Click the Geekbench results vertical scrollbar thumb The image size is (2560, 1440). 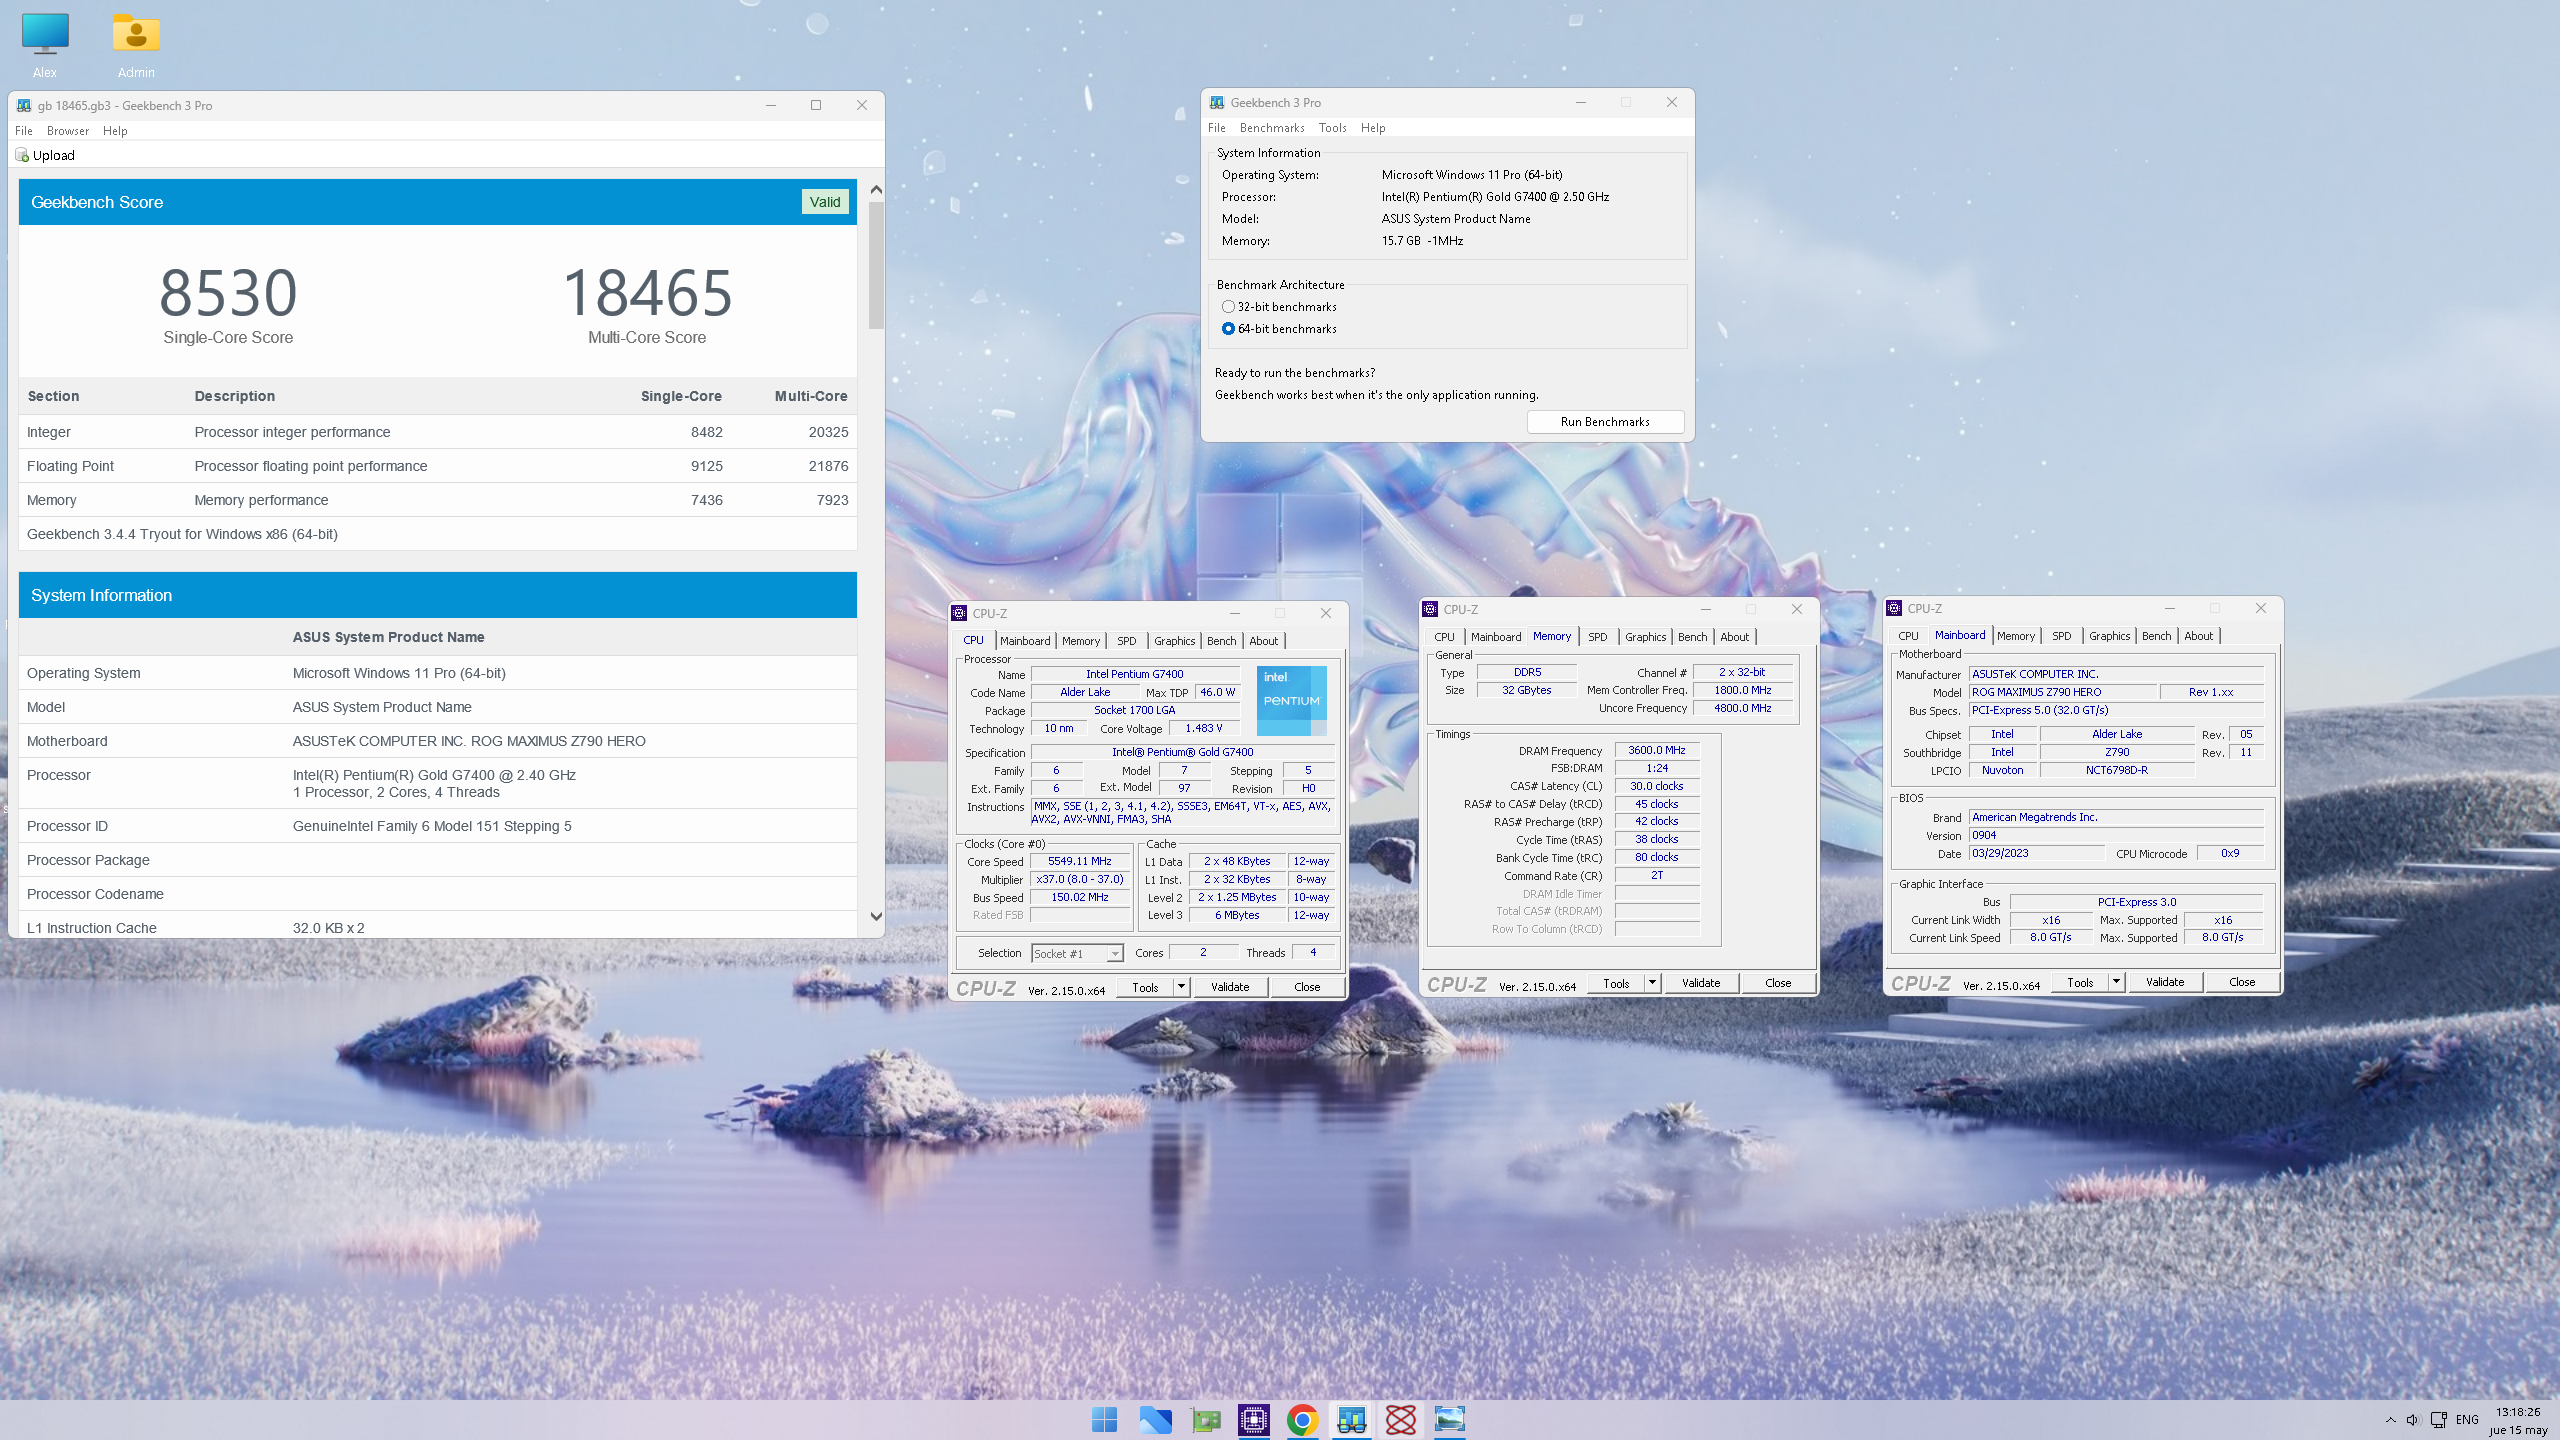point(876,265)
